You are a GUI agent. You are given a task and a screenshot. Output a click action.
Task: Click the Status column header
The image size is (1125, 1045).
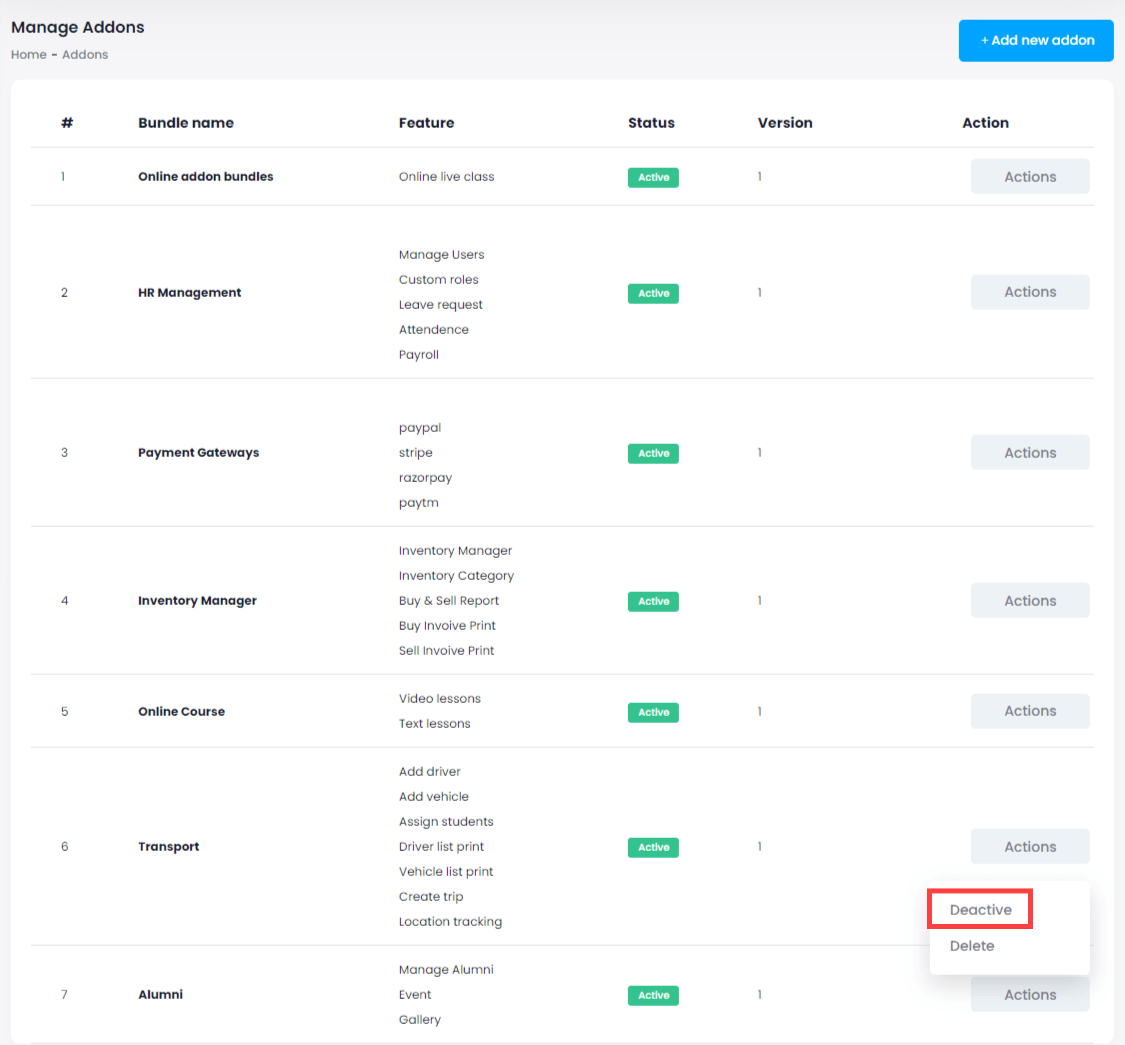tap(651, 123)
